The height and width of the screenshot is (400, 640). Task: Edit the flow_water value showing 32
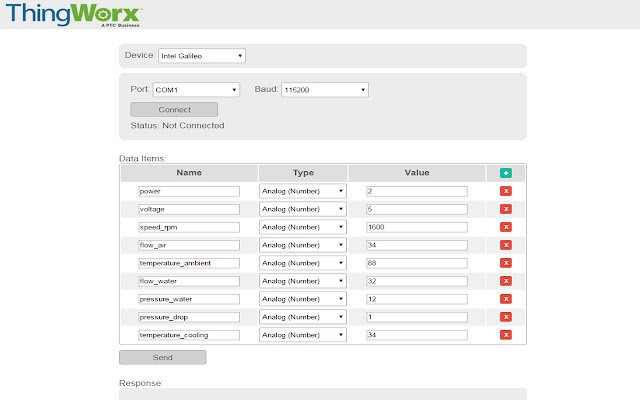[417, 281]
